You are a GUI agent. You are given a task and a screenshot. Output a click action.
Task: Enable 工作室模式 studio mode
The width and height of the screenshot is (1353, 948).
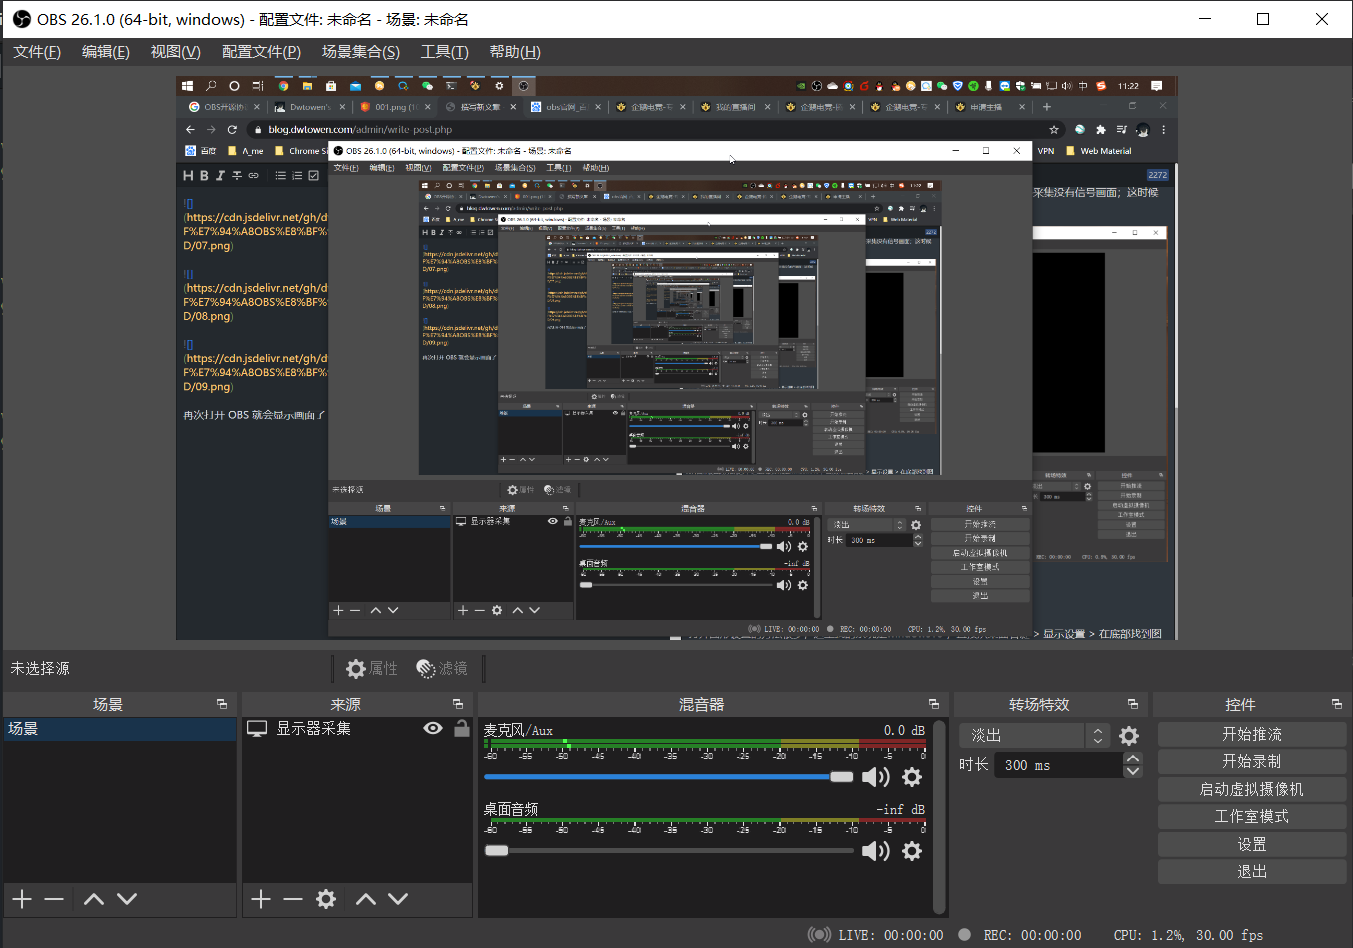click(x=1252, y=816)
